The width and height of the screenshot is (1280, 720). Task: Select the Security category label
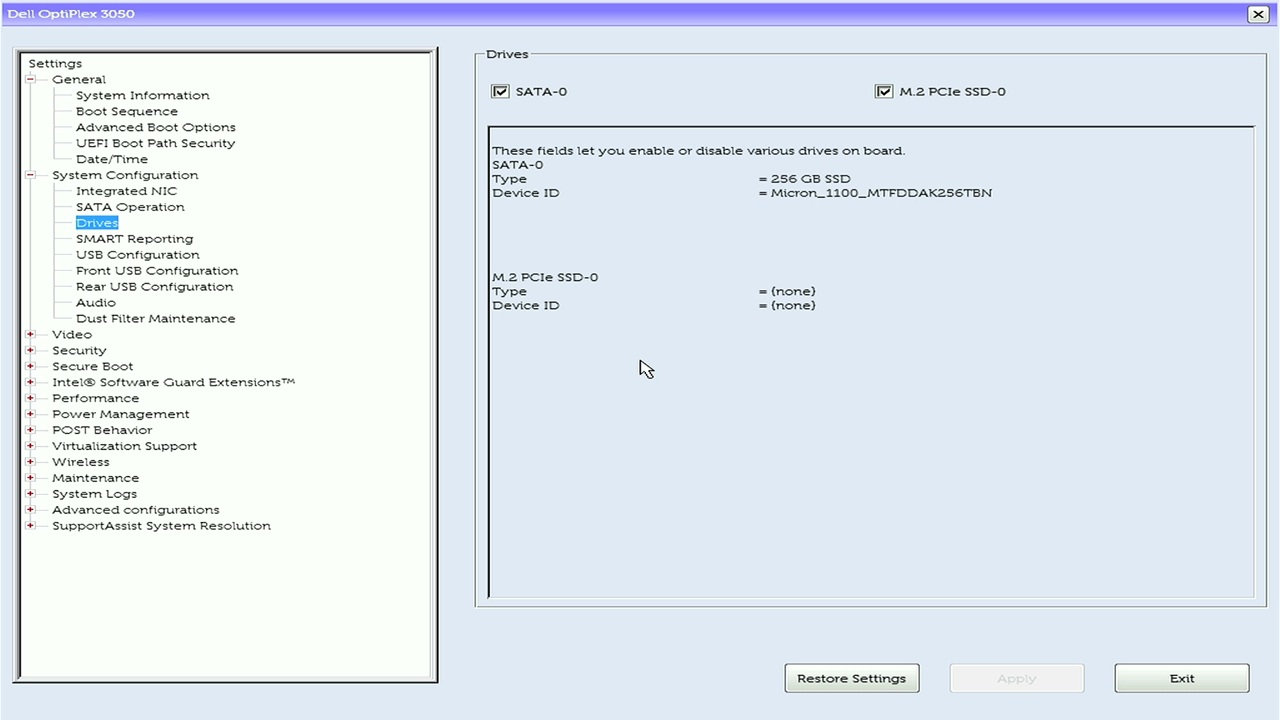pyautogui.click(x=79, y=350)
